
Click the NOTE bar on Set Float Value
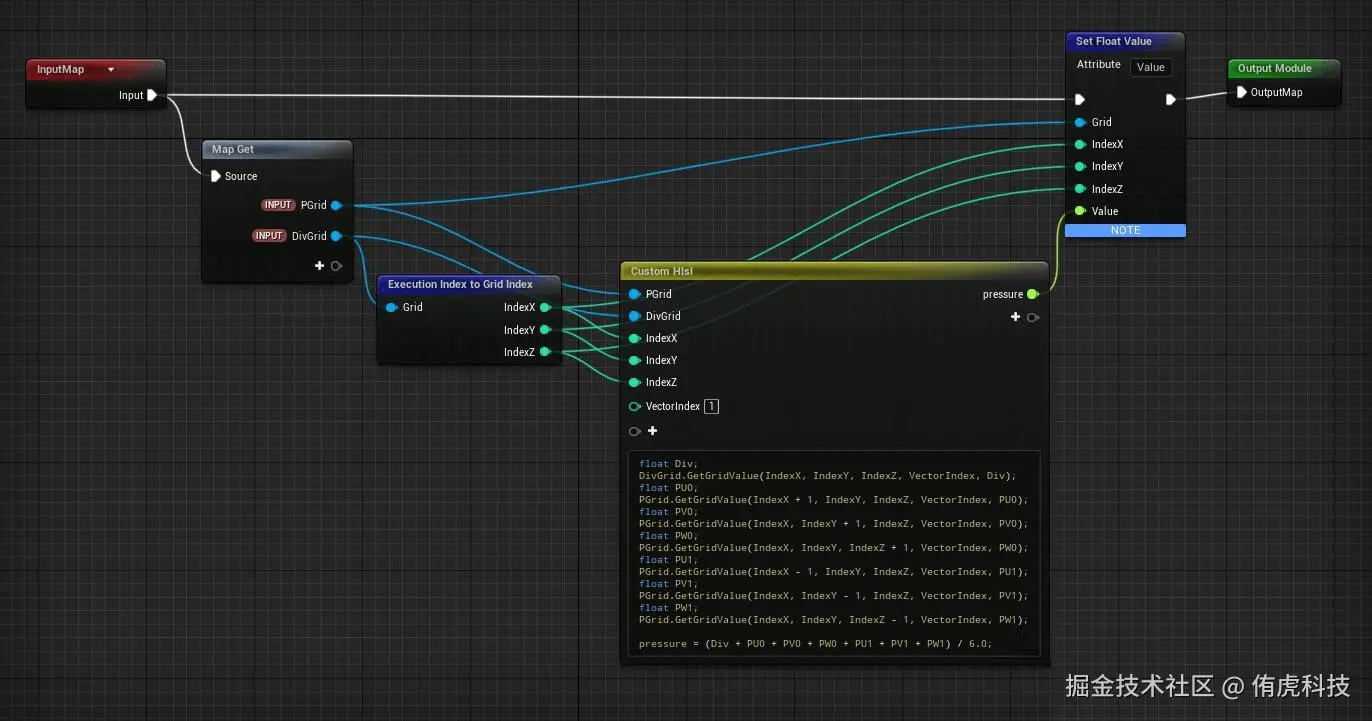click(x=1125, y=230)
